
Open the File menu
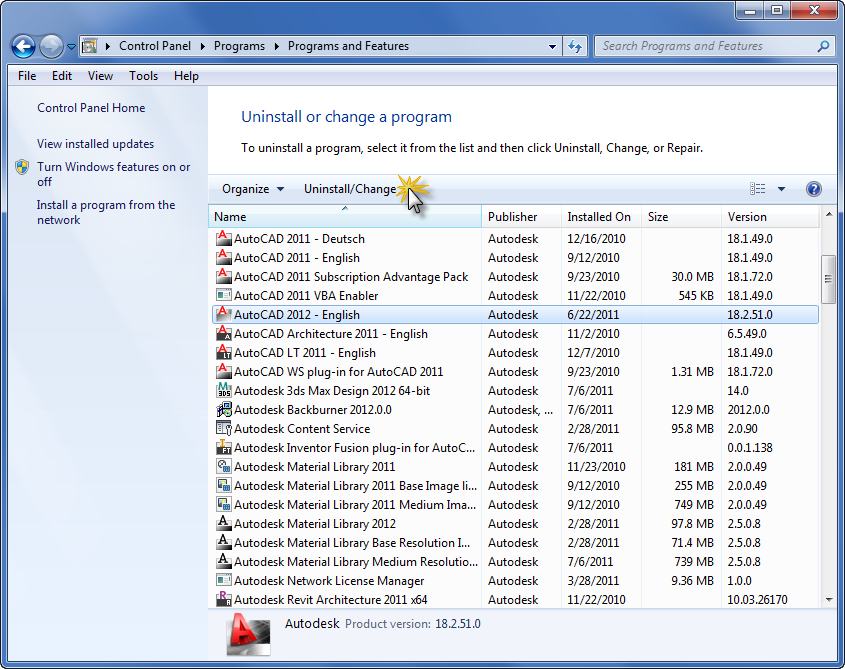tap(27, 76)
